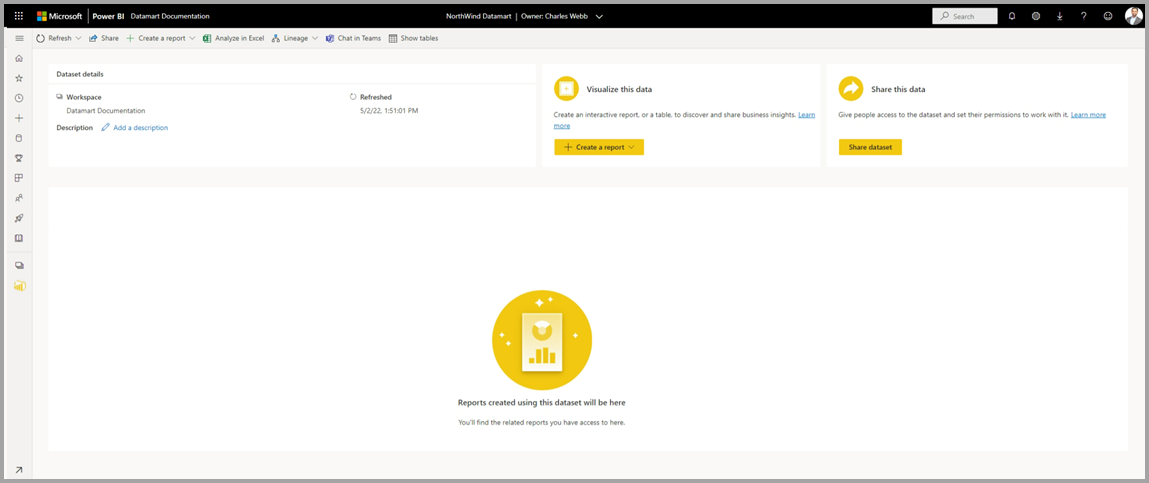Click the feedback smiley icon
Image resolution: width=1149 pixels, height=483 pixels.
pos(1107,15)
